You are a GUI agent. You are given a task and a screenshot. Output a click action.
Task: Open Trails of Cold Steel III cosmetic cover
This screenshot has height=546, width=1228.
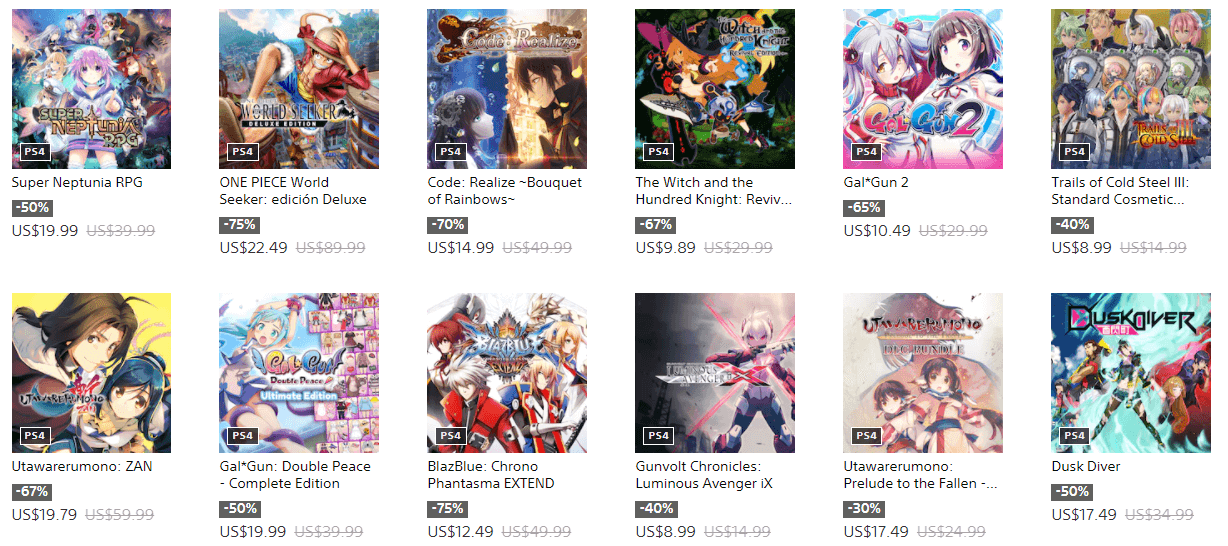click(x=1131, y=89)
